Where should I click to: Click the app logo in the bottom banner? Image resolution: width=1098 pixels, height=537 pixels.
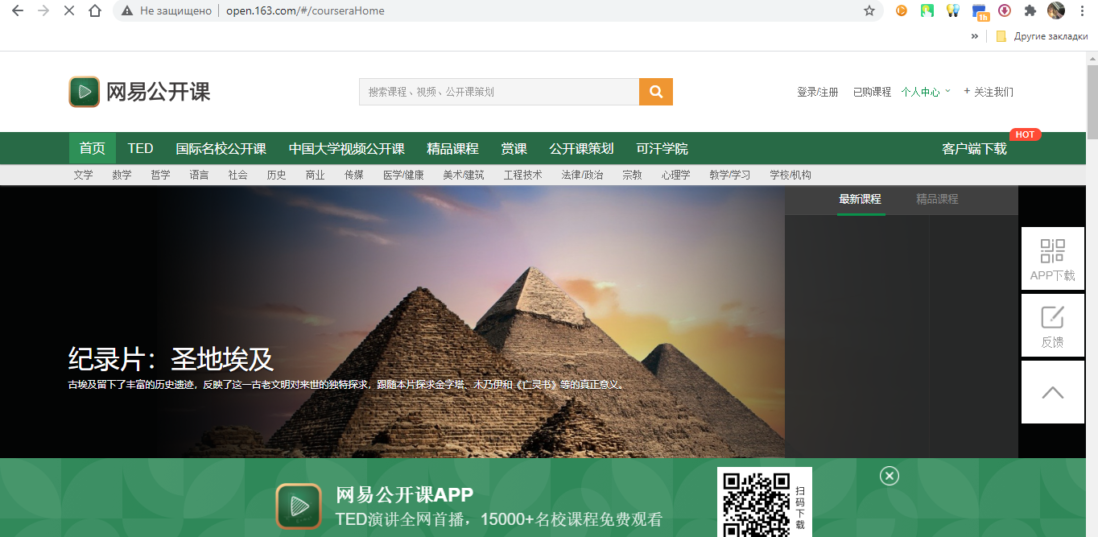click(298, 506)
